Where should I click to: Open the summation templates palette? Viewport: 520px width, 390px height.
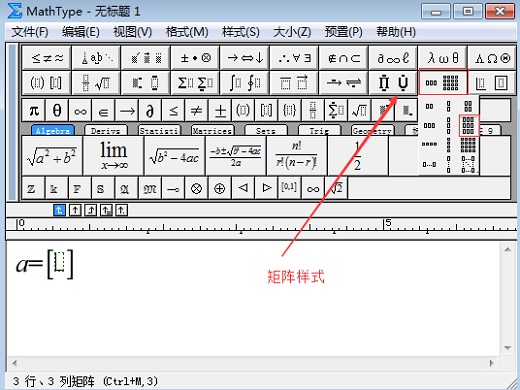click(195, 83)
